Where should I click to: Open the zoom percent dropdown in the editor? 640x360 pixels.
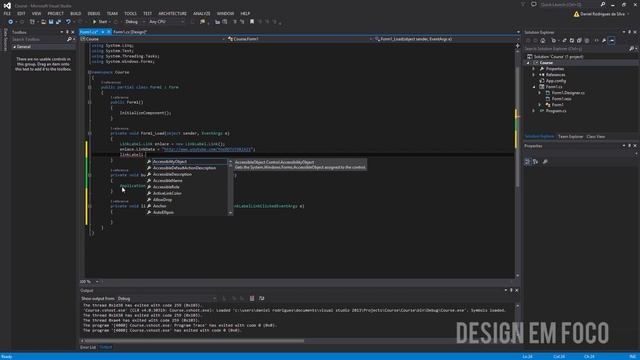pos(97,282)
